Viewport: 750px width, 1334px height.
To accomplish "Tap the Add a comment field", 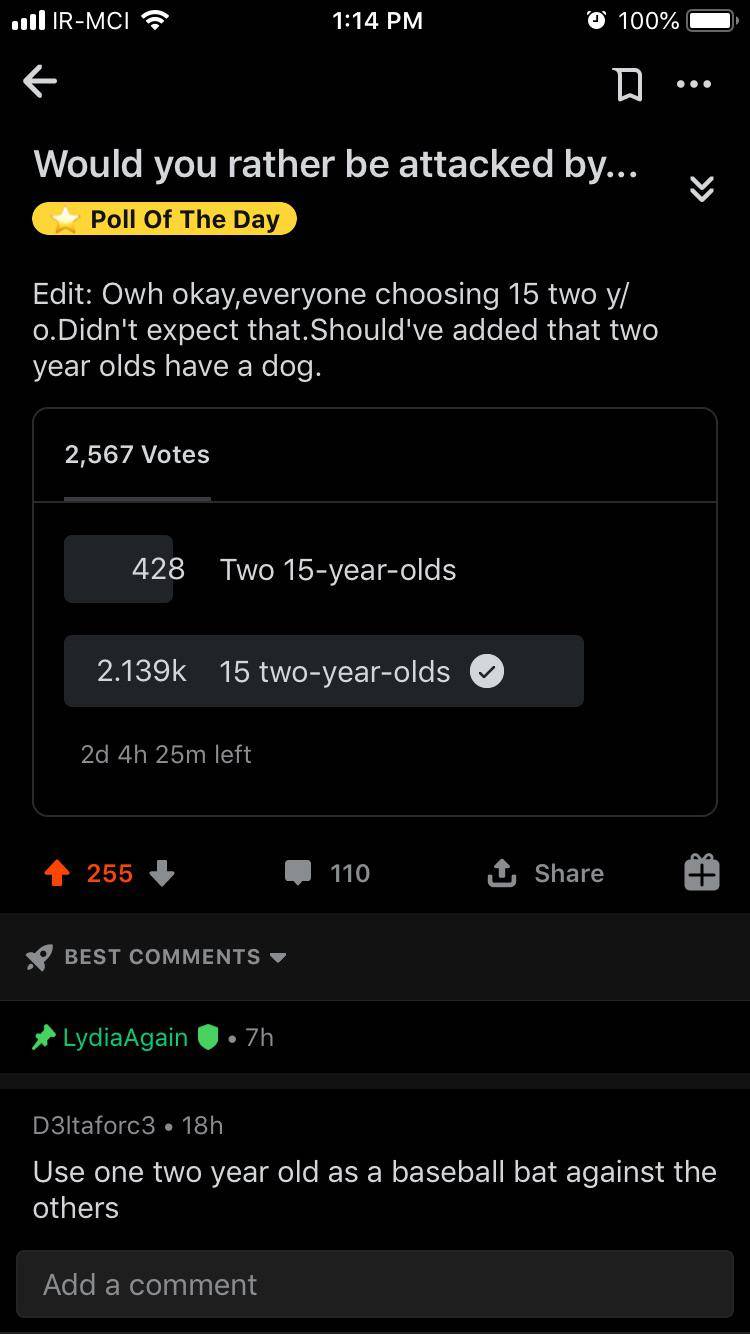I will (375, 1284).
